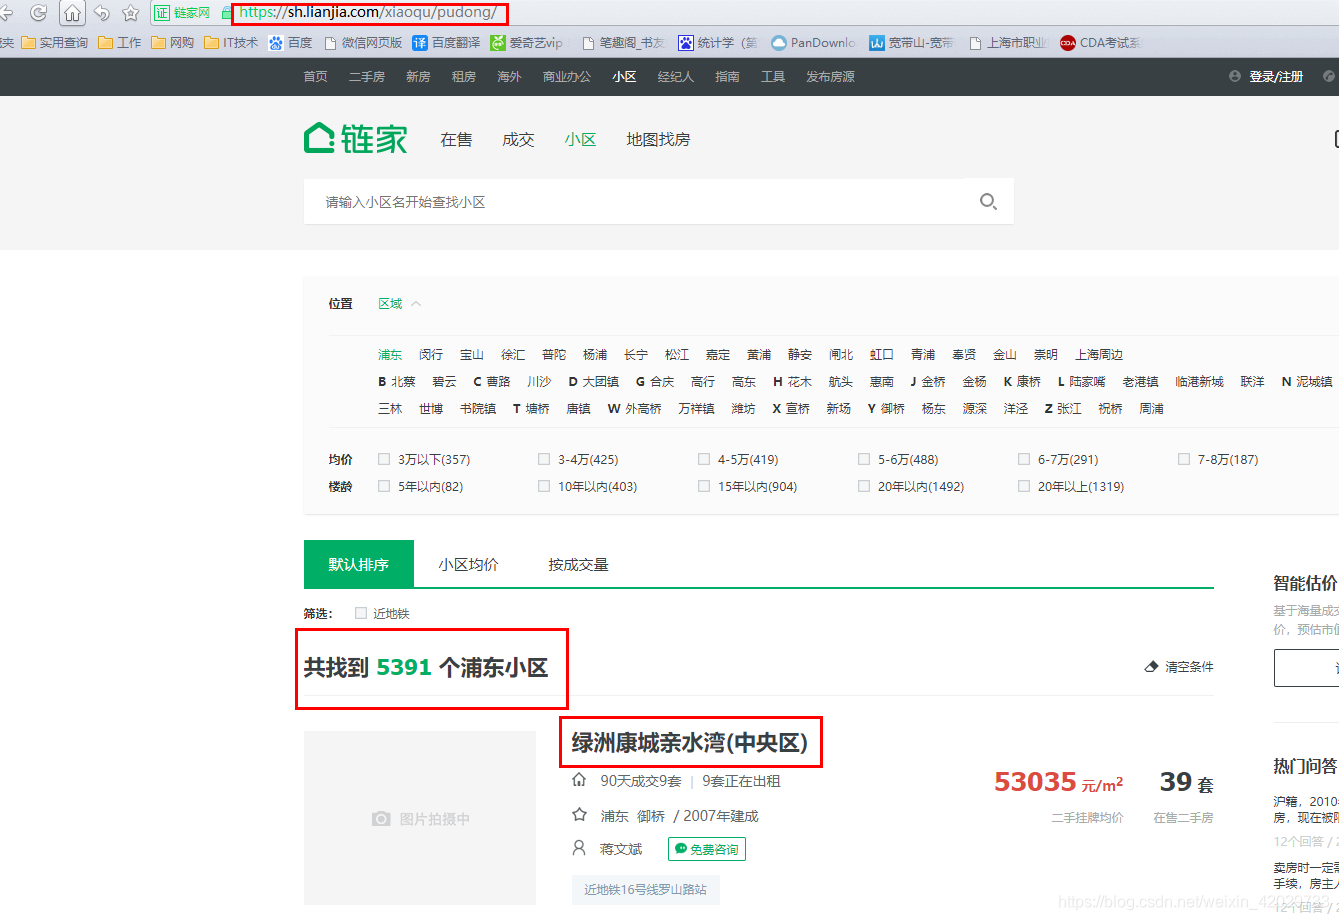Click the 清空条件 eraser icon
The height and width of the screenshot is (920, 1339).
(x=1151, y=667)
